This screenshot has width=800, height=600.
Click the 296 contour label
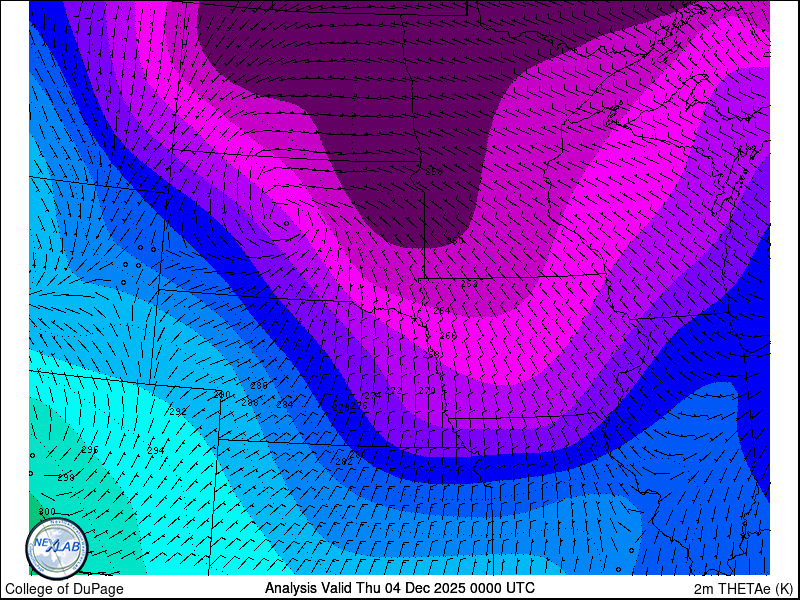click(90, 450)
